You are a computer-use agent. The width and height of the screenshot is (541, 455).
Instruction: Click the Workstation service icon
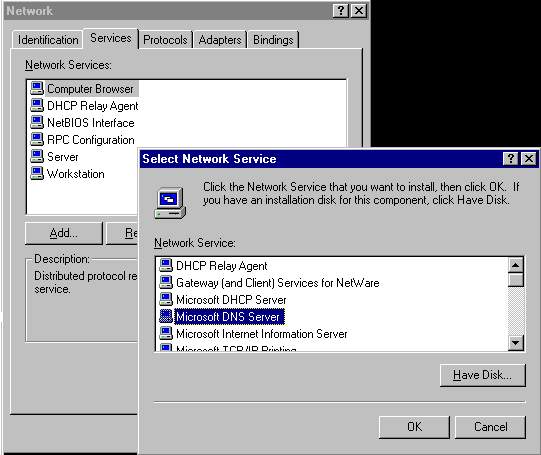tap(37, 174)
